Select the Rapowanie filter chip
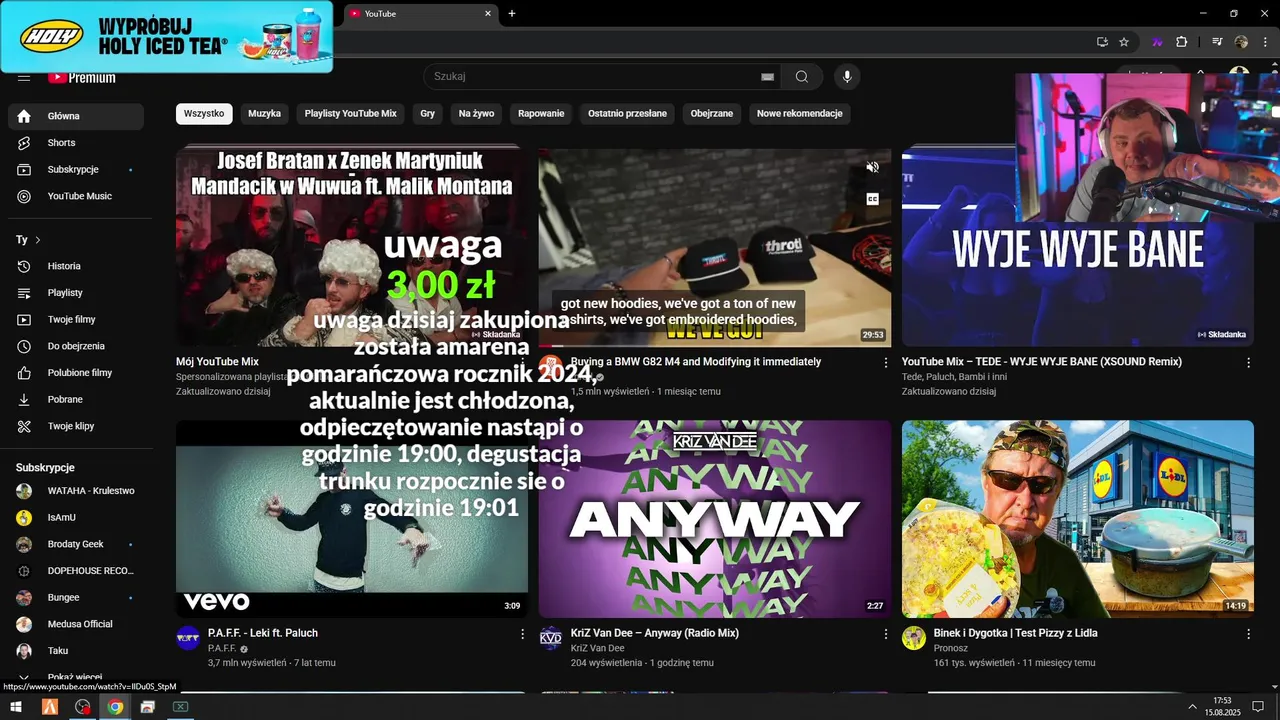This screenshot has width=1280, height=720. [541, 114]
